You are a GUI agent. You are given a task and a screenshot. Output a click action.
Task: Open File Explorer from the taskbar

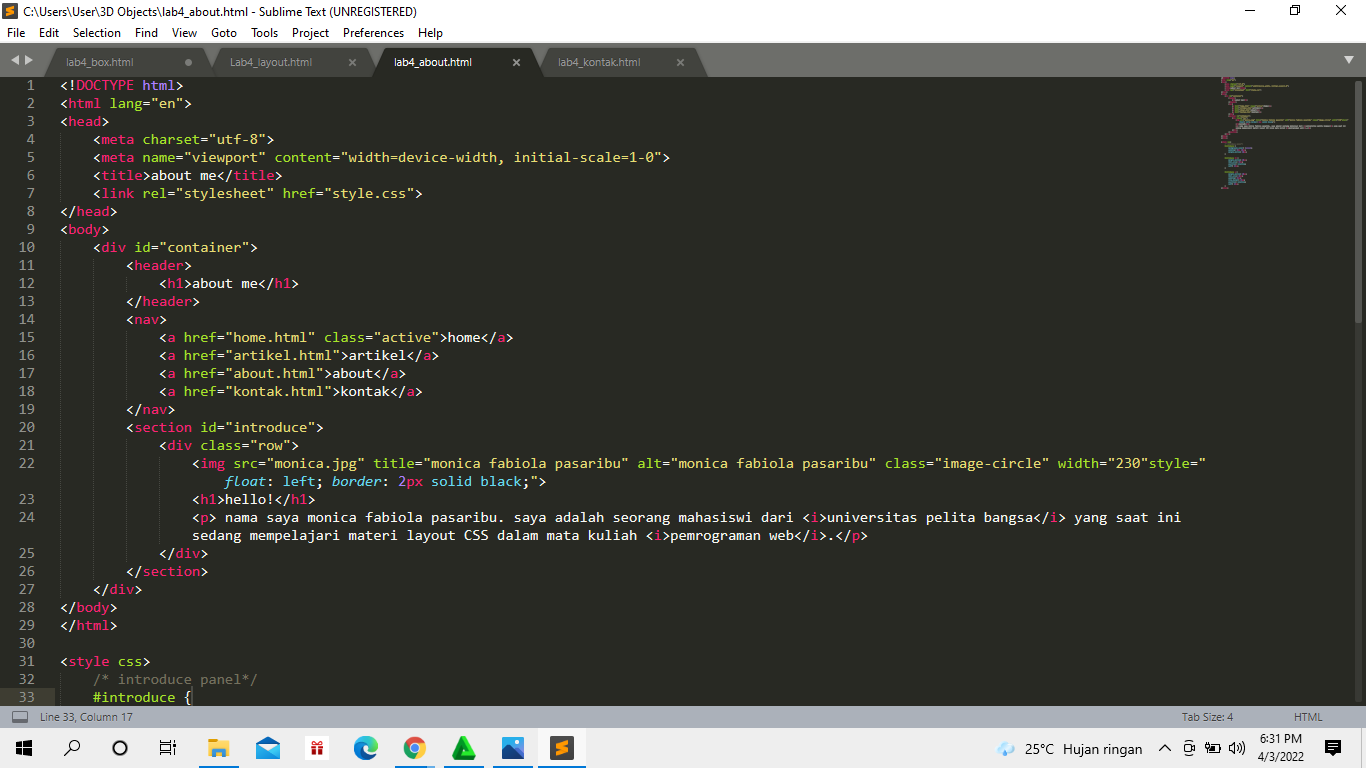(x=218, y=748)
